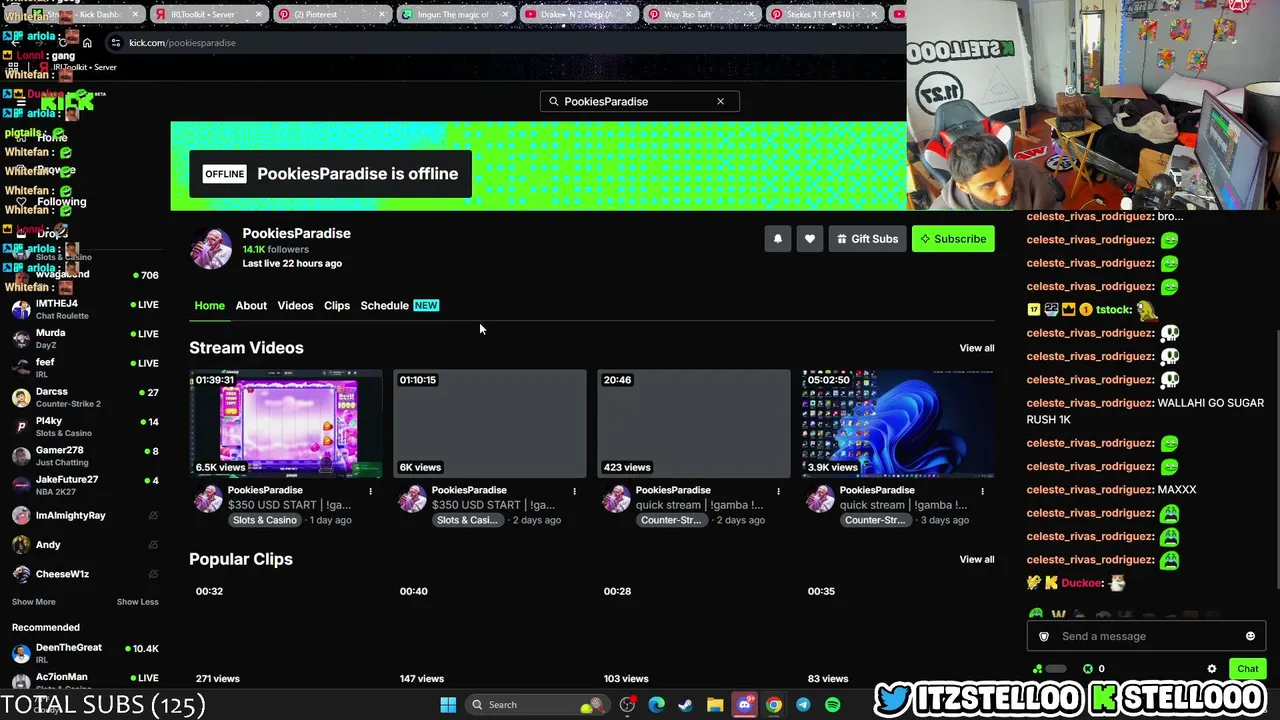The image size is (1280, 720).
Task: Open Telegram from the taskbar
Action: tap(803, 705)
